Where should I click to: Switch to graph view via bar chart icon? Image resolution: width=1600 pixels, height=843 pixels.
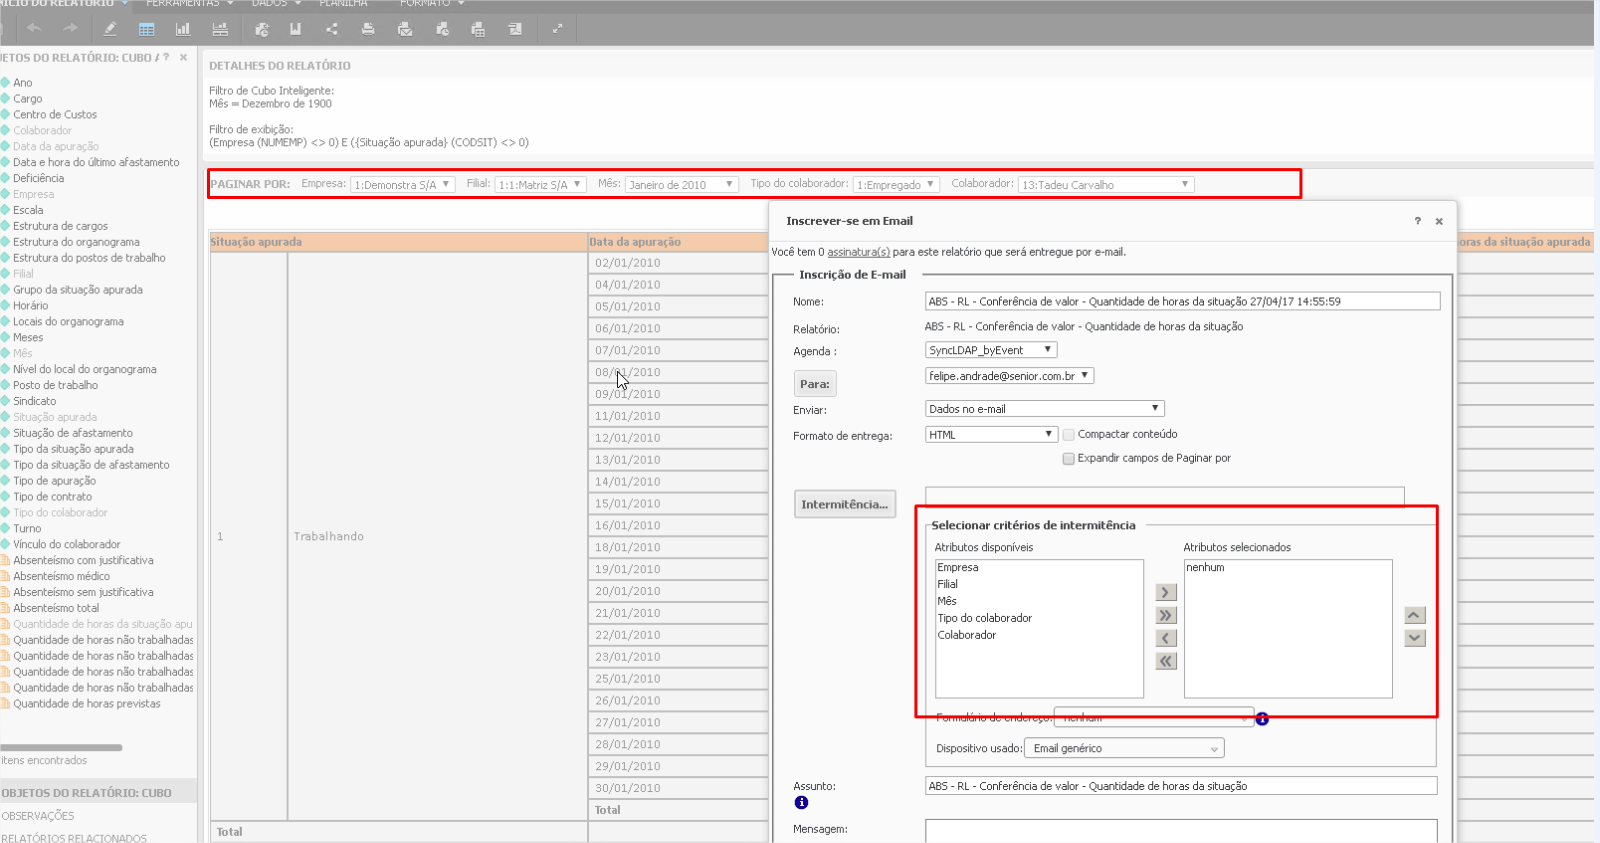(183, 29)
